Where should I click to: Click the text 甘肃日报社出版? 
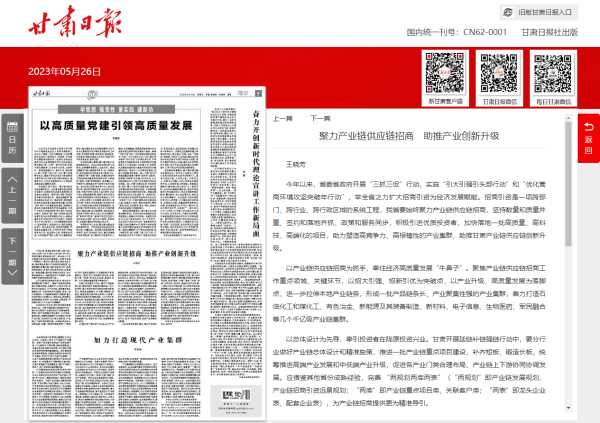549,33
